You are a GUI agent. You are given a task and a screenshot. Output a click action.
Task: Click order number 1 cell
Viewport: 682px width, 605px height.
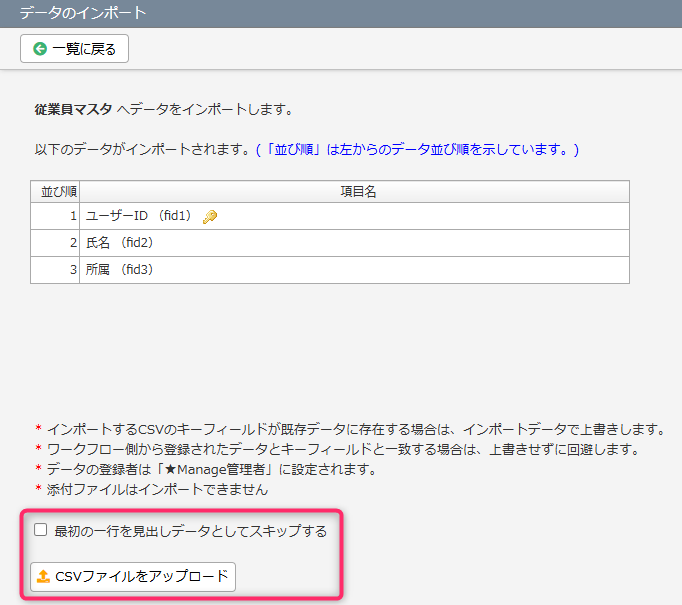pyautogui.click(x=55, y=216)
